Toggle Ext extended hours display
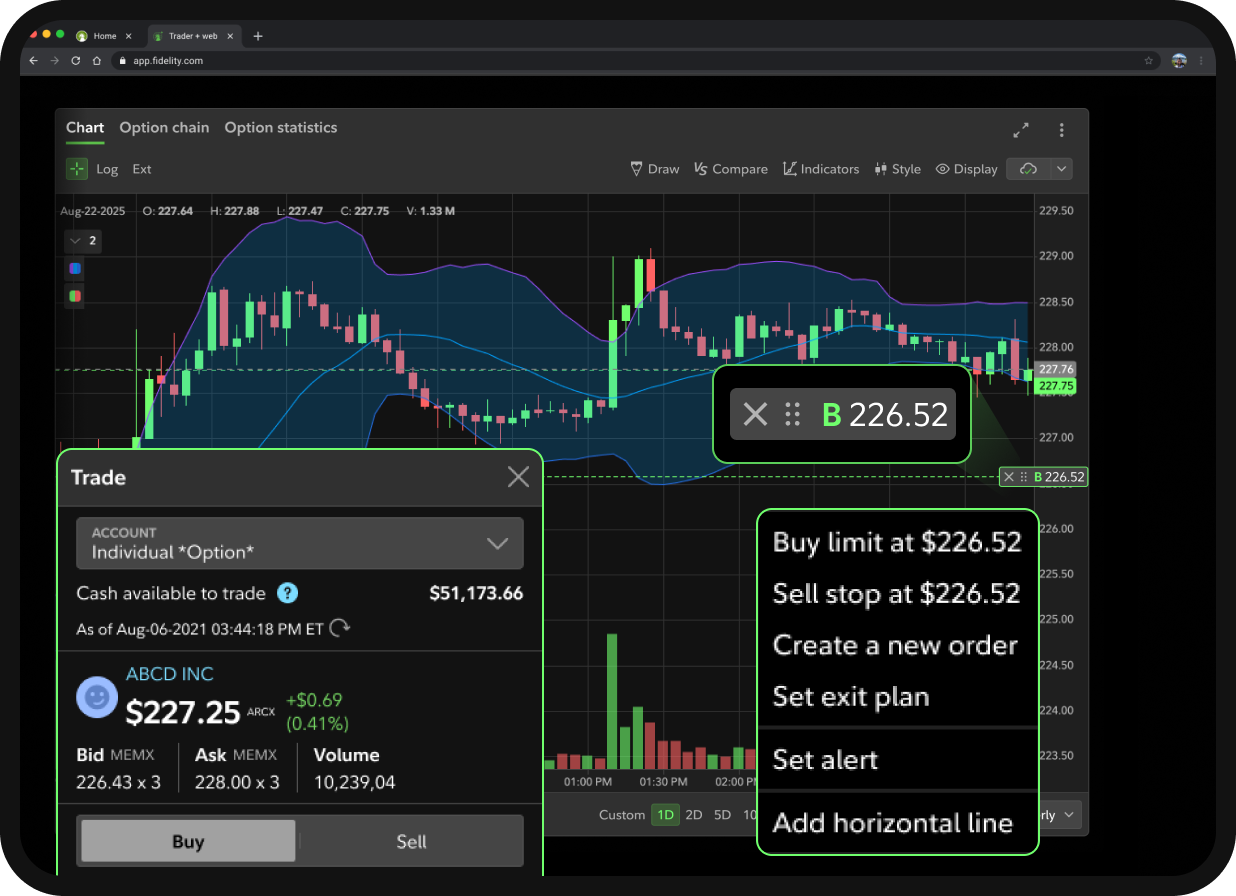This screenshot has height=896, width=1236. click(142, 169)
